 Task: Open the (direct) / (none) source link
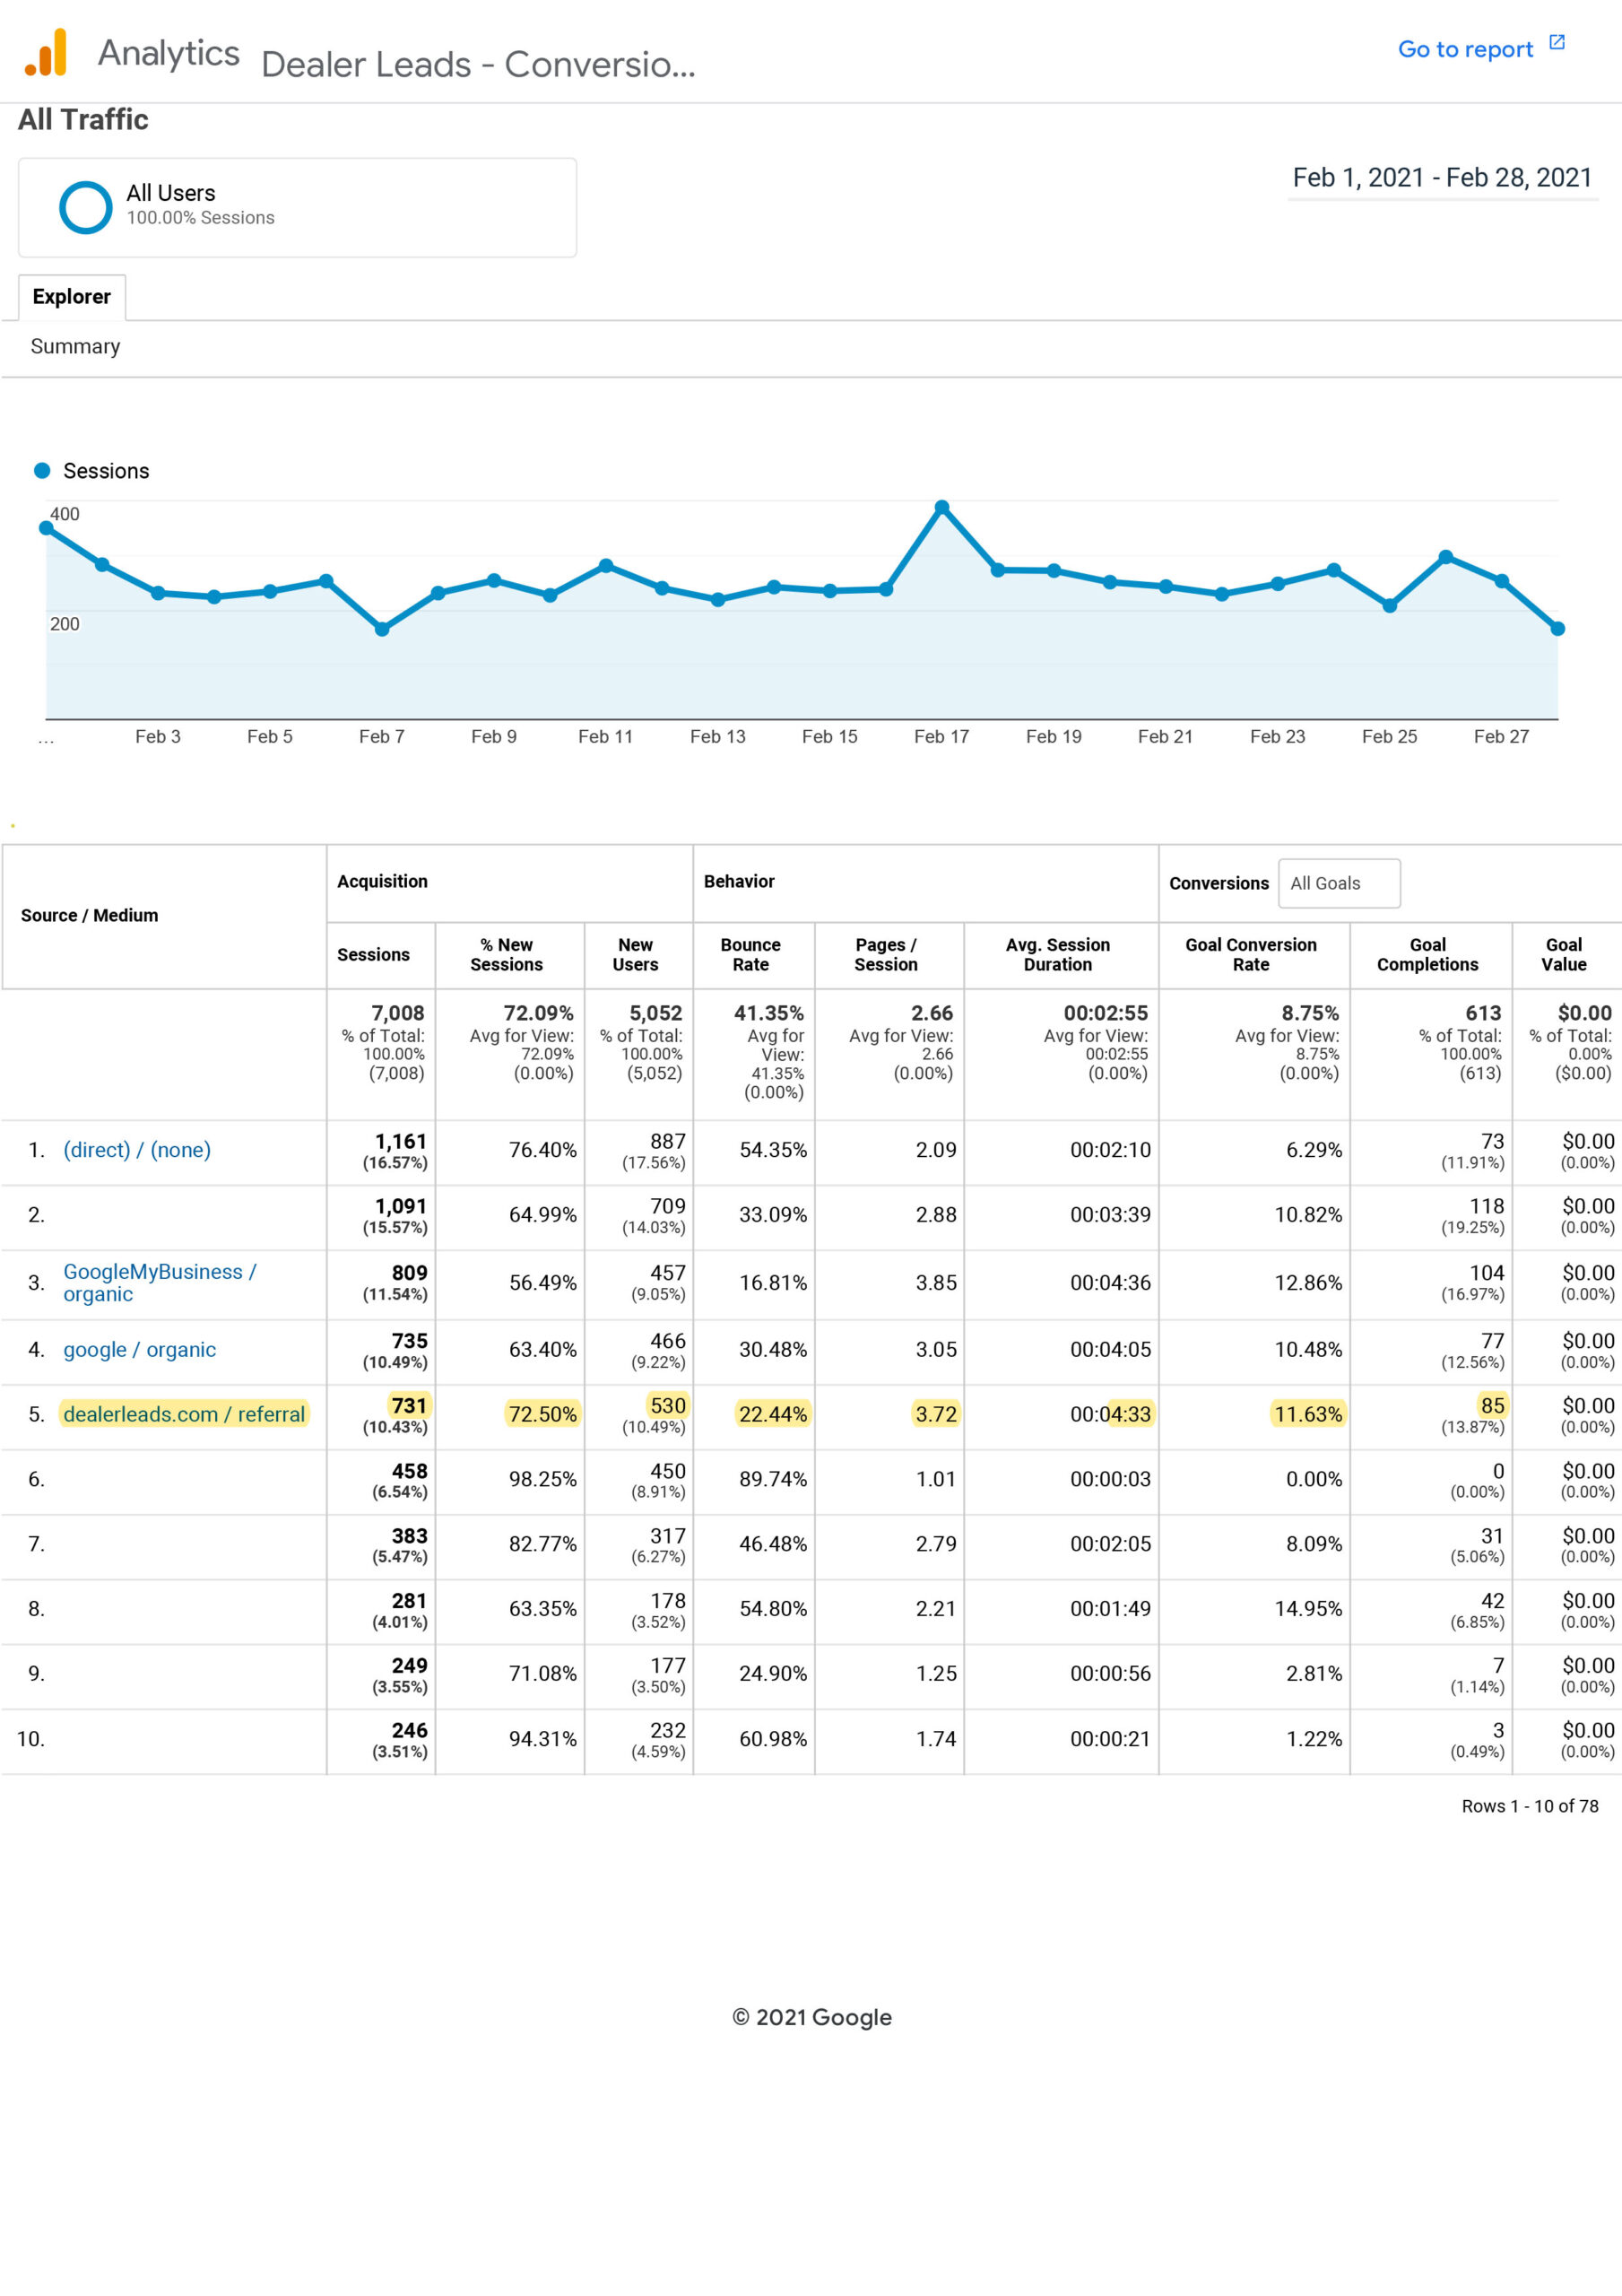pyautogui.click(x=137, y=1150)
